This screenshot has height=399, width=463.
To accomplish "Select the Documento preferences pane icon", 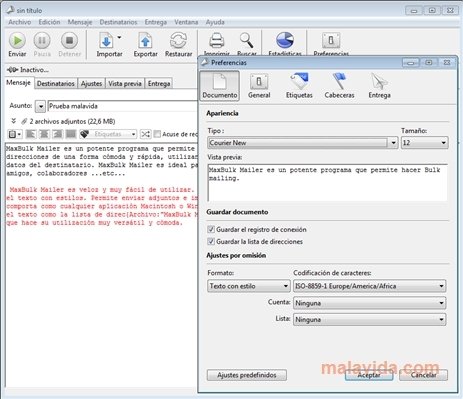I will click(220, 85).
